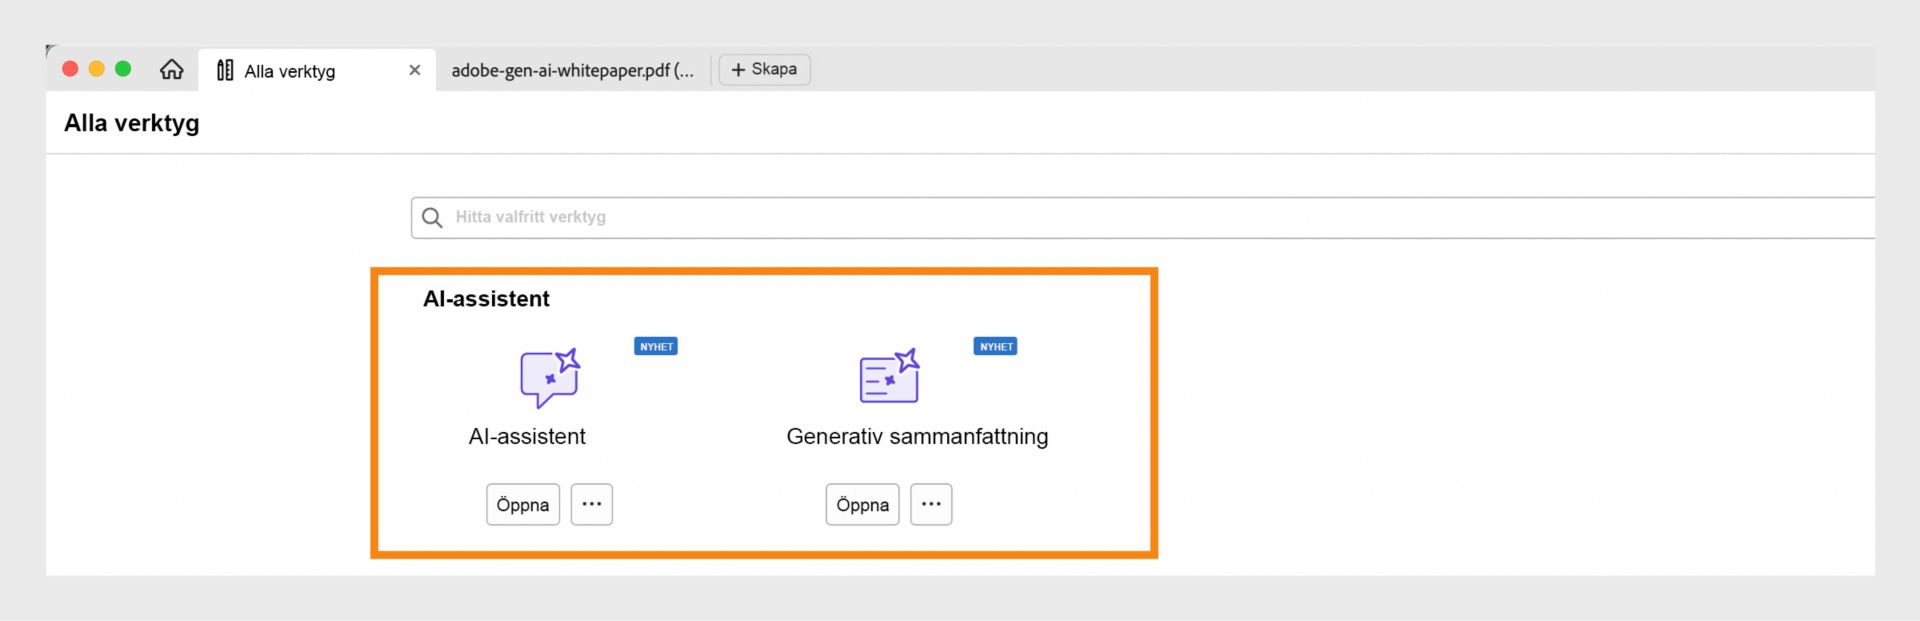Minimize the window with the yellow button
This screenshot has width=1920, height=621.
[97, 69]
